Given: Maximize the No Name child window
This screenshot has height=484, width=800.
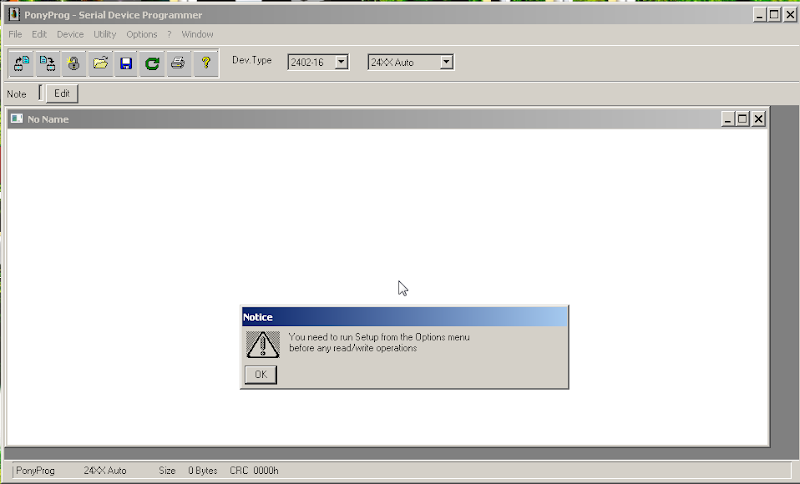Looking at the screenshot, I should click(x=743, y=119).
